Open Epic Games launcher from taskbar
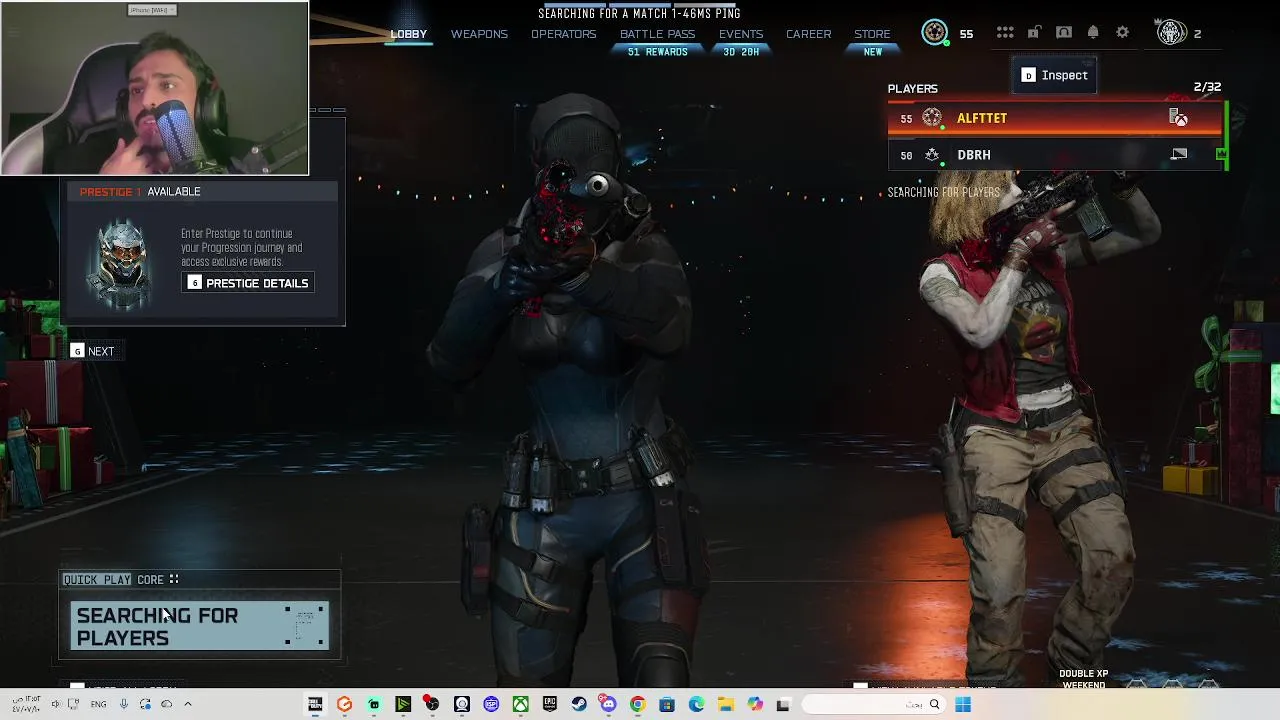This screenshot has height=720, width=1280. (x=549, y=704)
